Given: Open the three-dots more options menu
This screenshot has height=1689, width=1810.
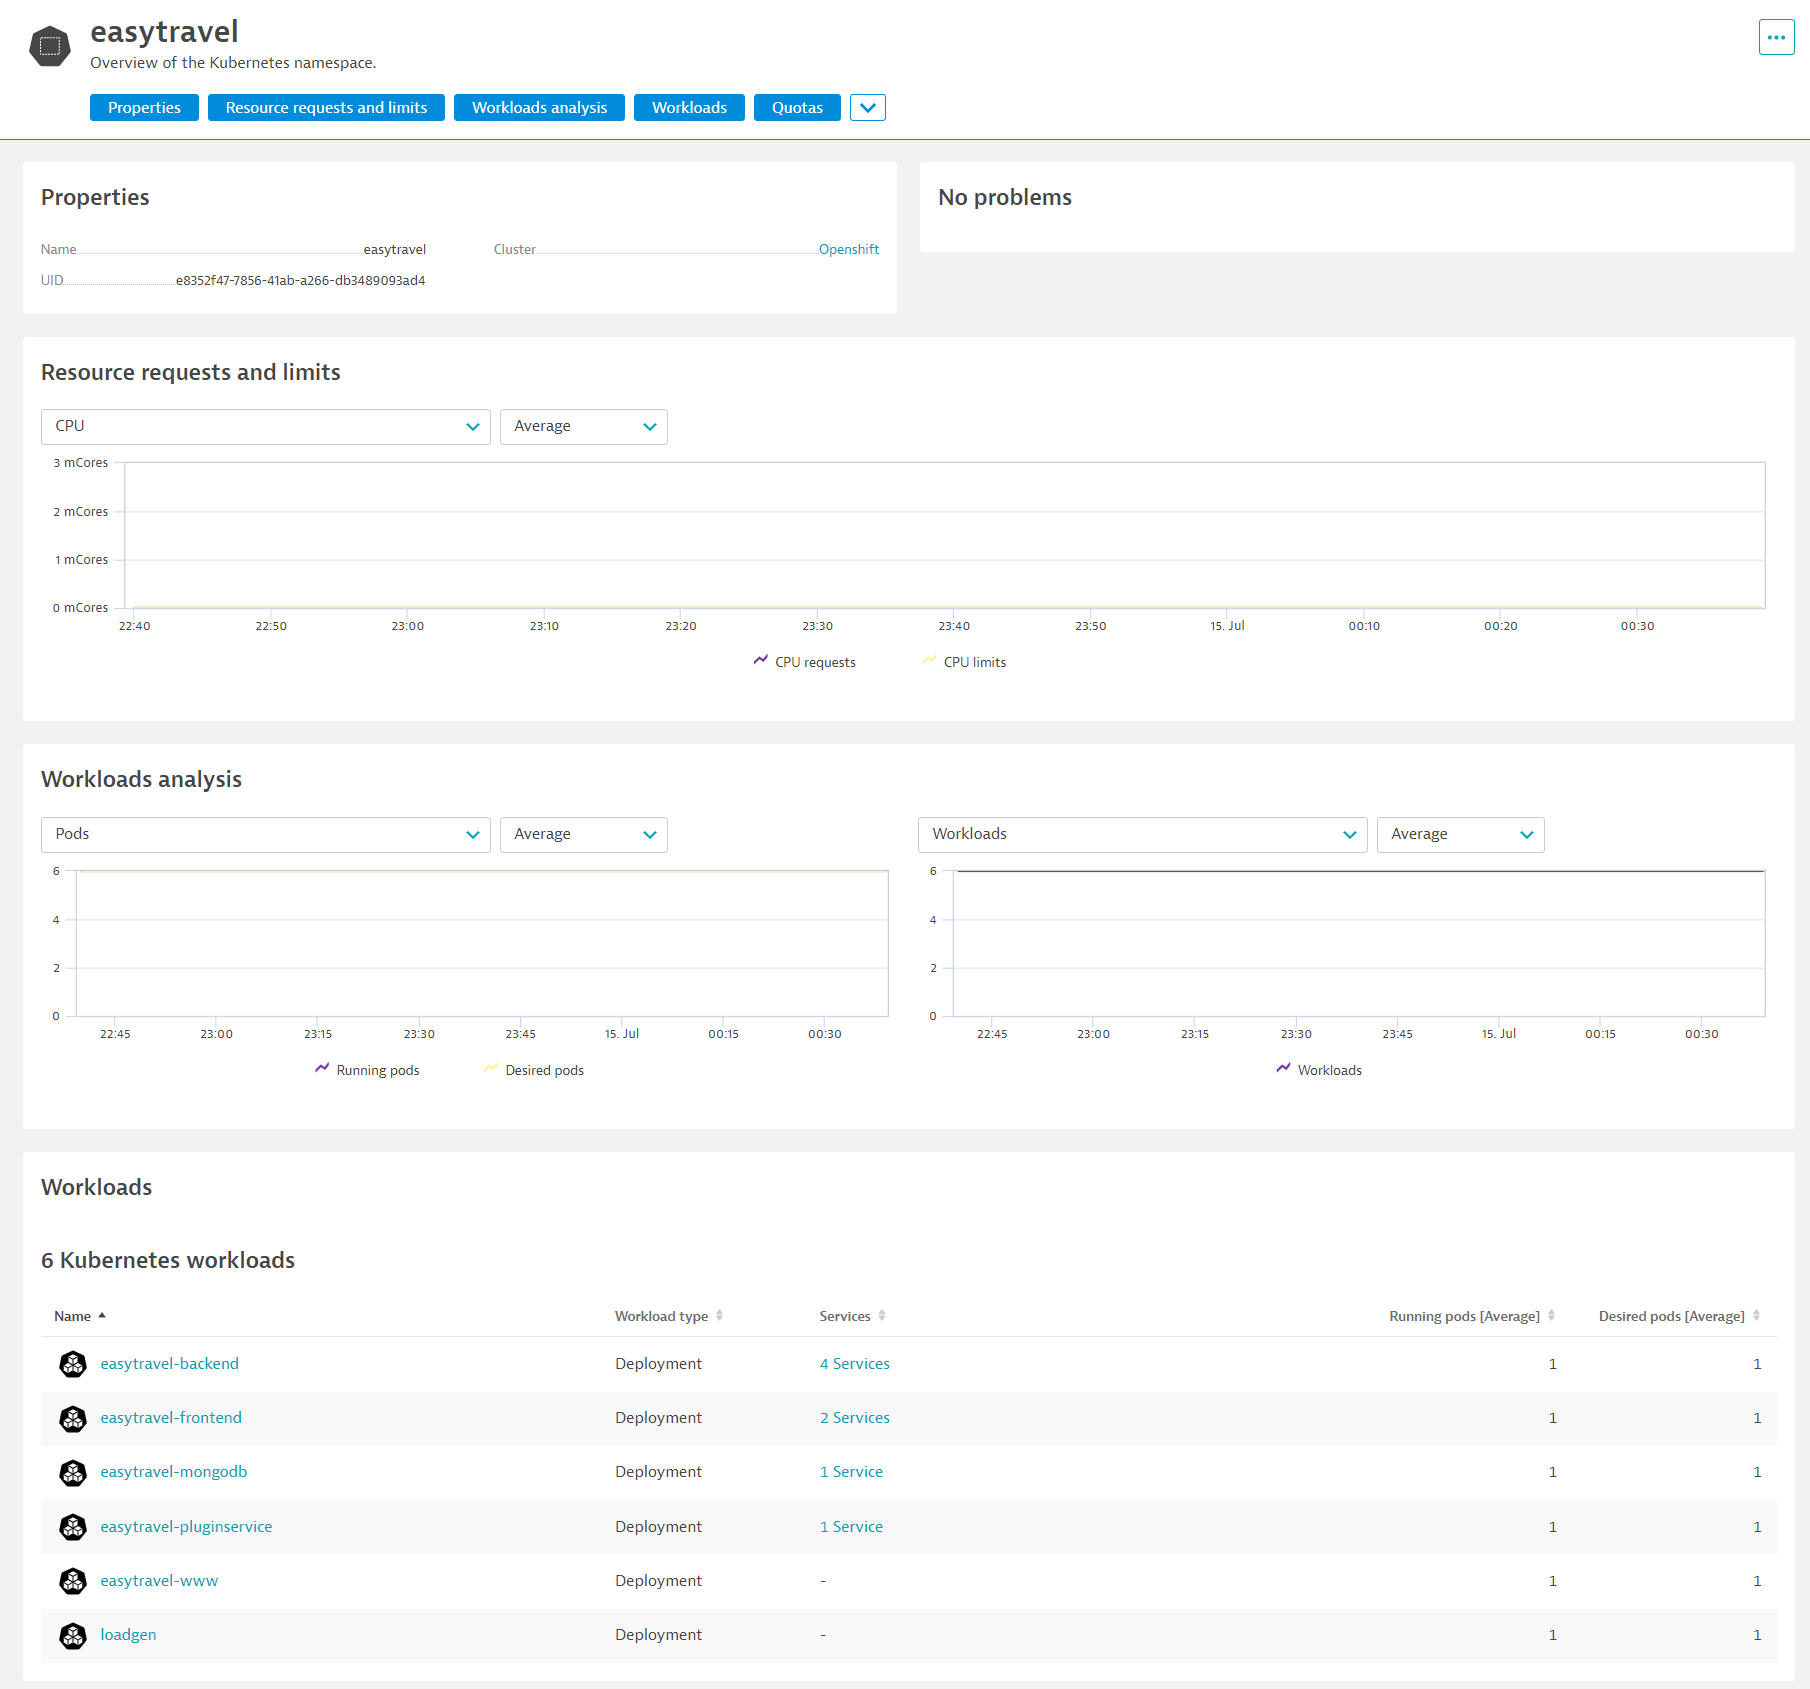Looking at the screenshot, I should (x=1776, y=37).
